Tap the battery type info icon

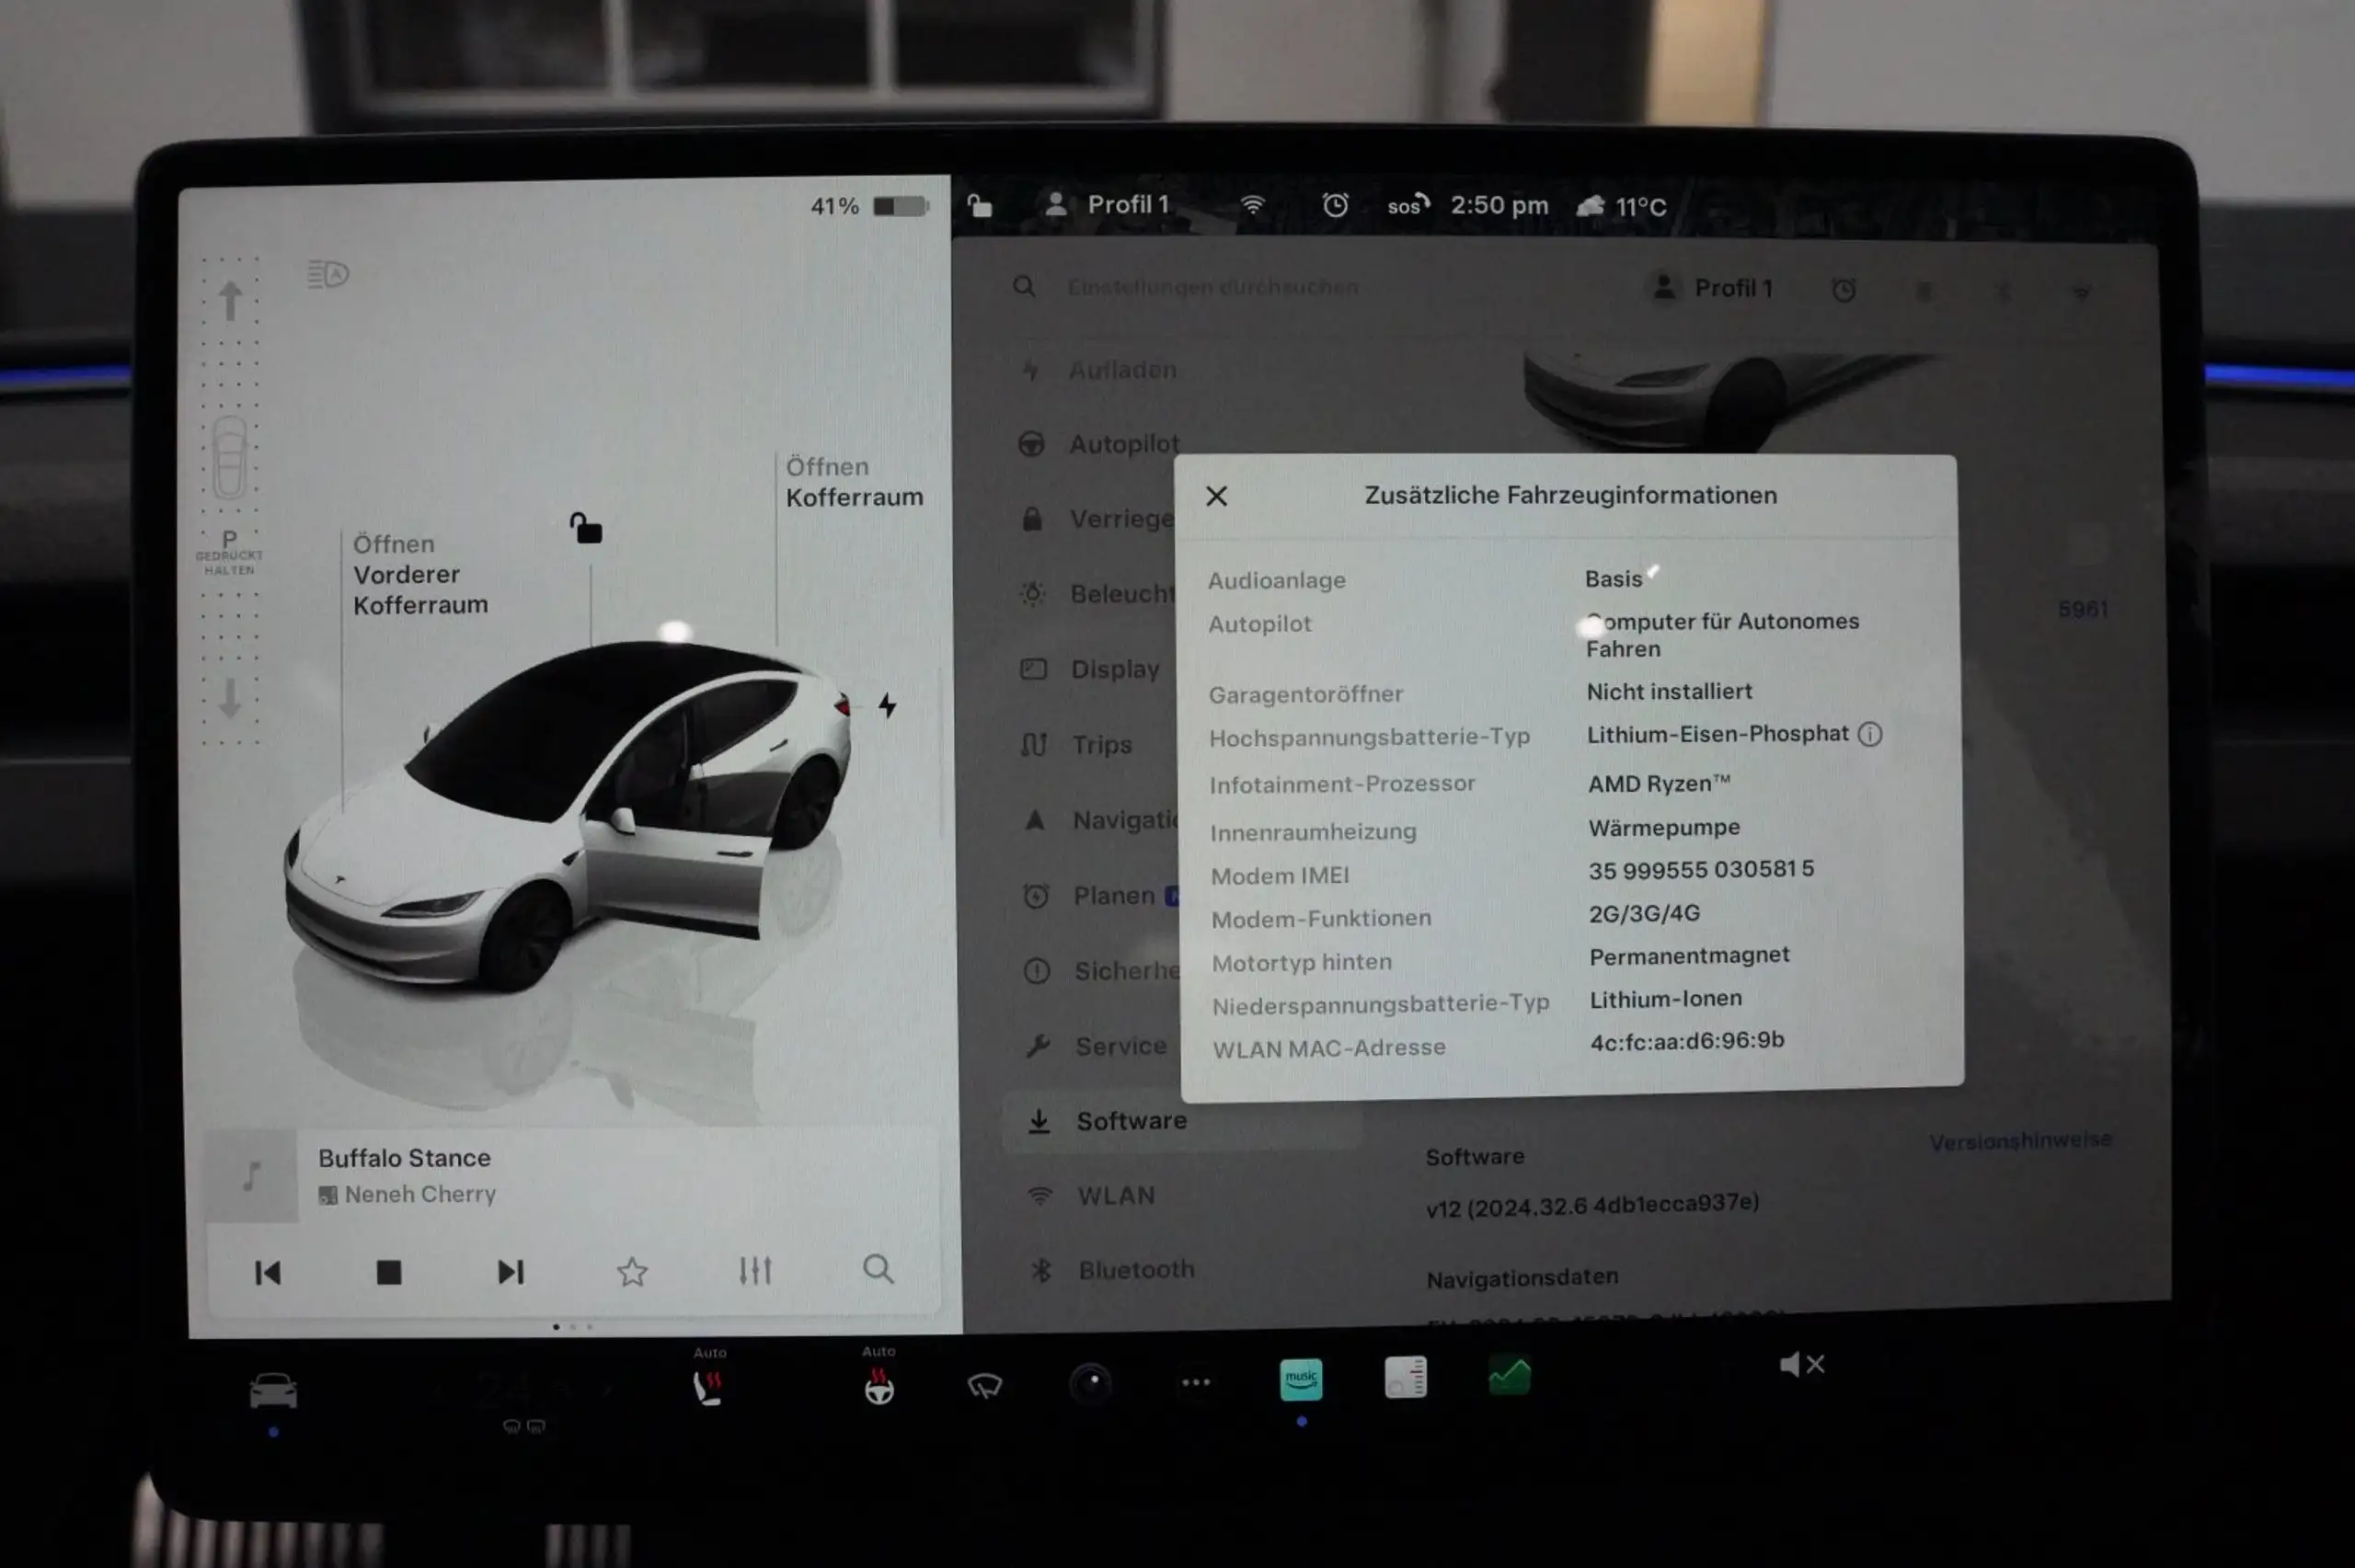[1869, 735]
